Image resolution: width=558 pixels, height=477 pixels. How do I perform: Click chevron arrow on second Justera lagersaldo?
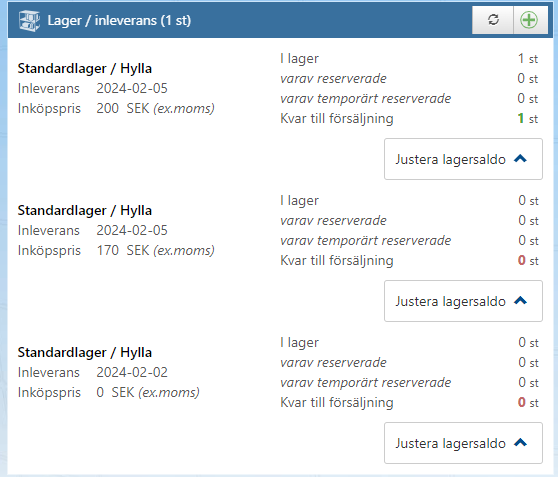tap(520, 300)
